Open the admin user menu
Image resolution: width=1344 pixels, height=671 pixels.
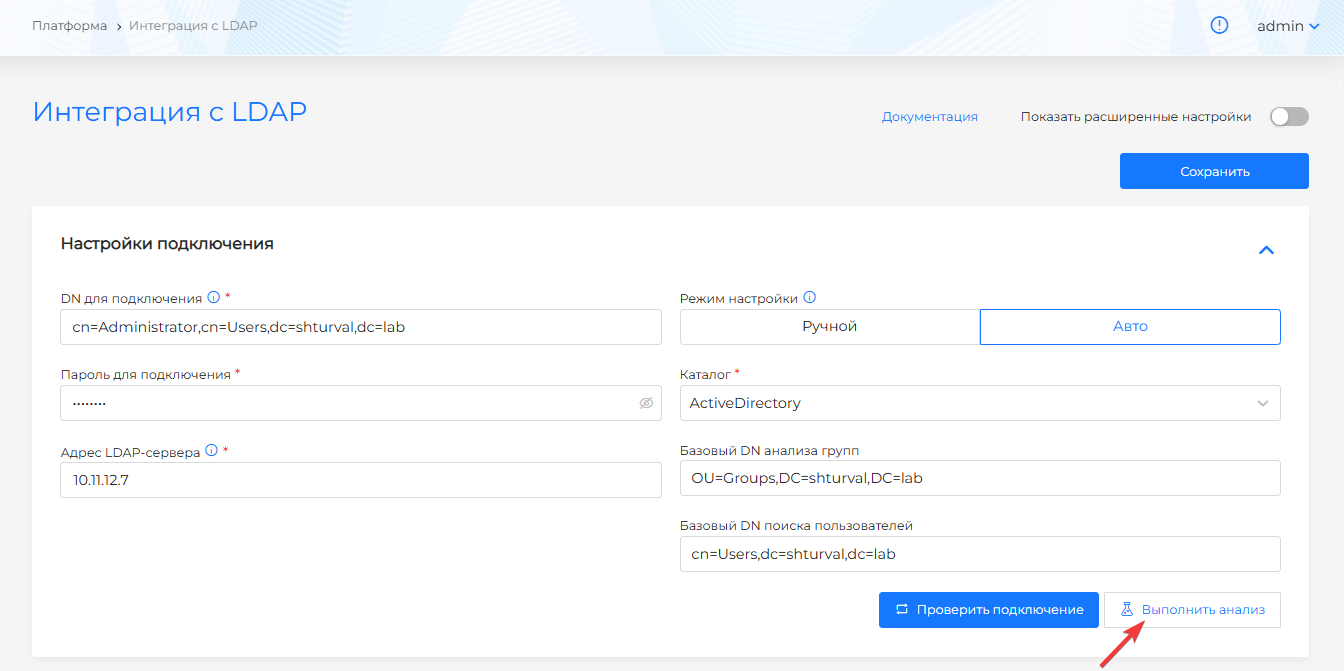1288,26
